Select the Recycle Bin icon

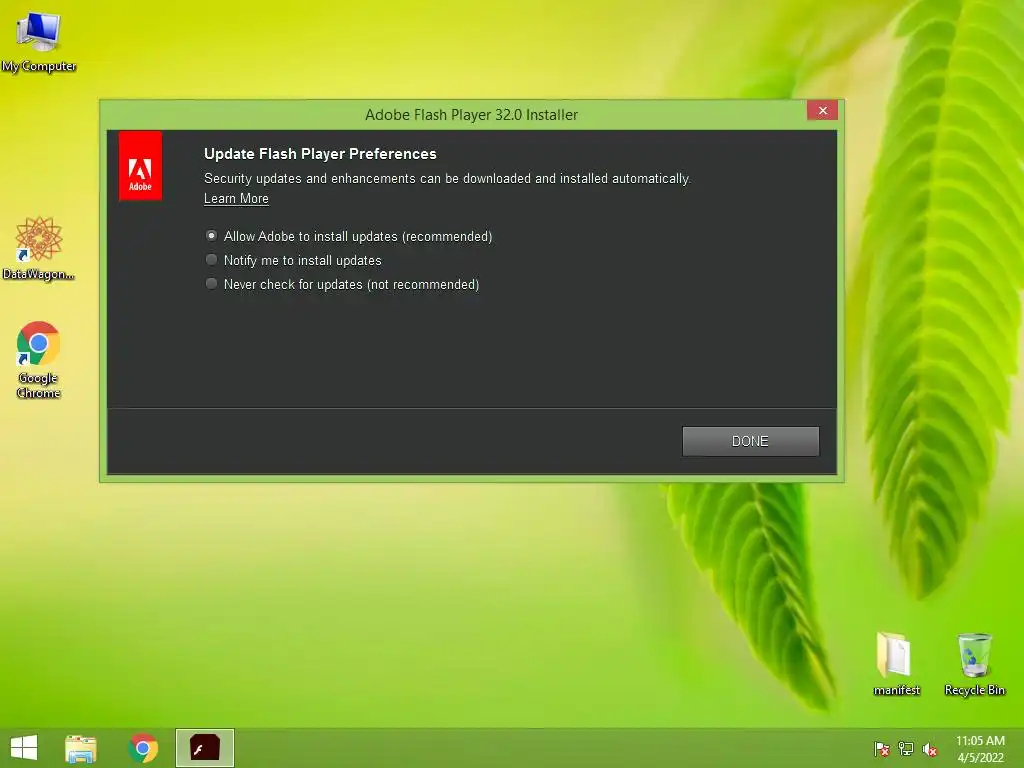(x=974, y=663)
